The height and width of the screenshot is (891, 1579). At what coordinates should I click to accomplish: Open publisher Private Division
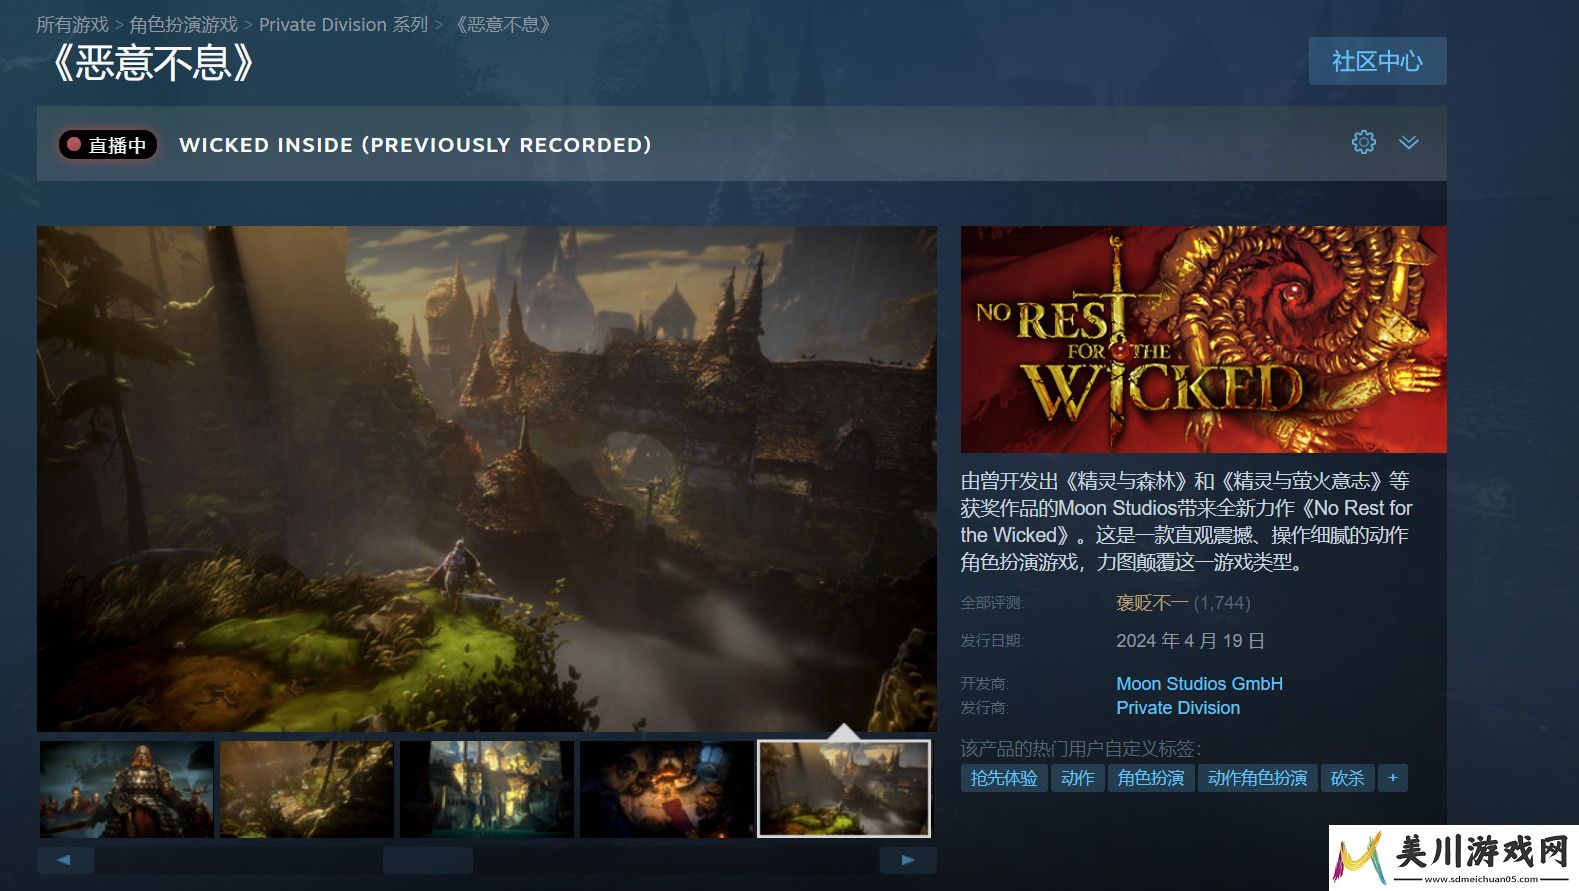pyautogui.click(x=1178, y=708)
